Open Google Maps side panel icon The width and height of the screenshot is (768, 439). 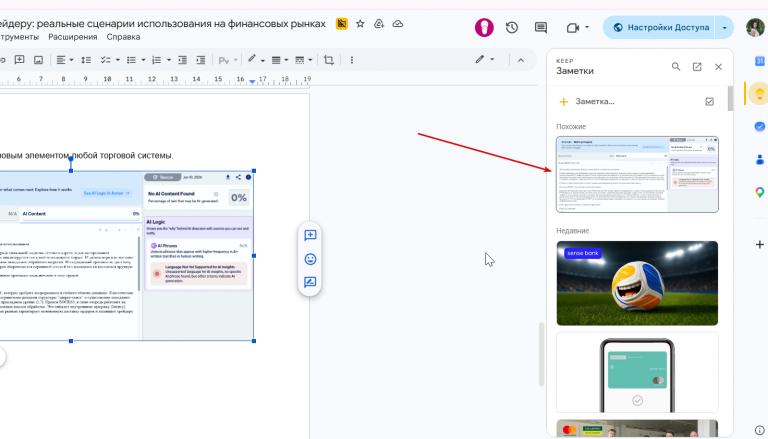coord(759,192)
